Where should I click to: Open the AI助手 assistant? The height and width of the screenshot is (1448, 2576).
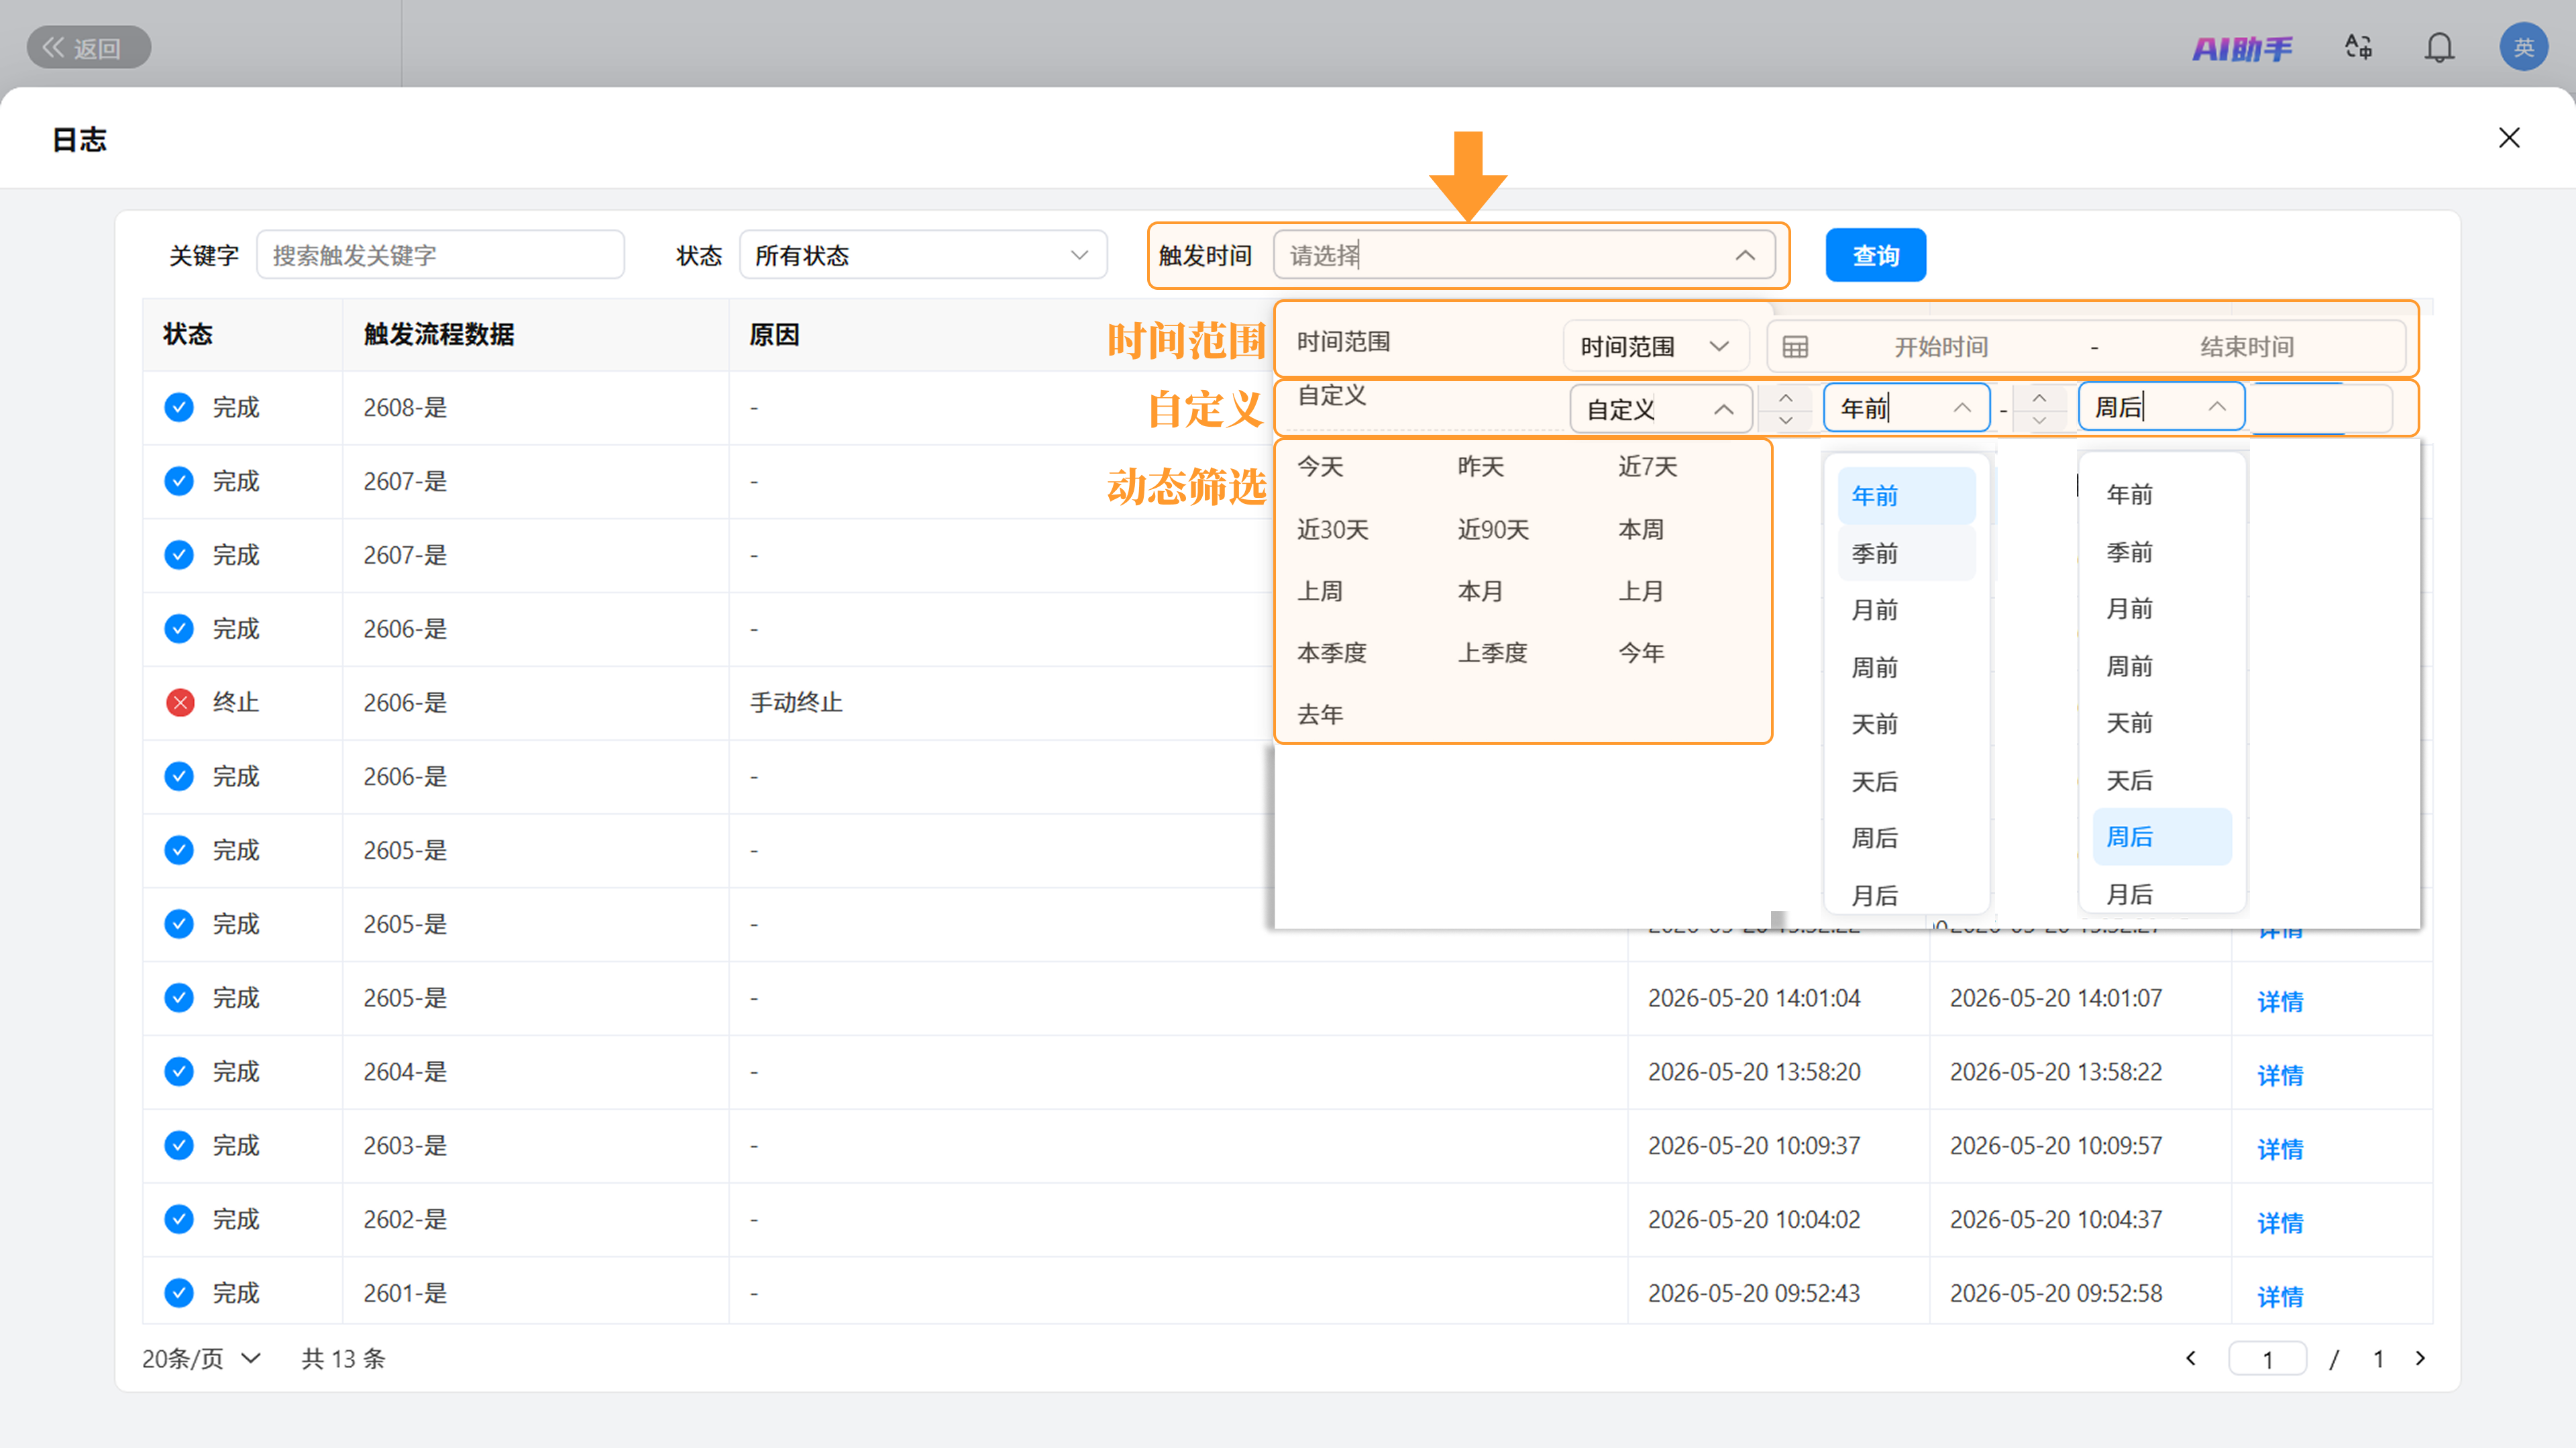pyautogui.click(x=2241, y=48)
